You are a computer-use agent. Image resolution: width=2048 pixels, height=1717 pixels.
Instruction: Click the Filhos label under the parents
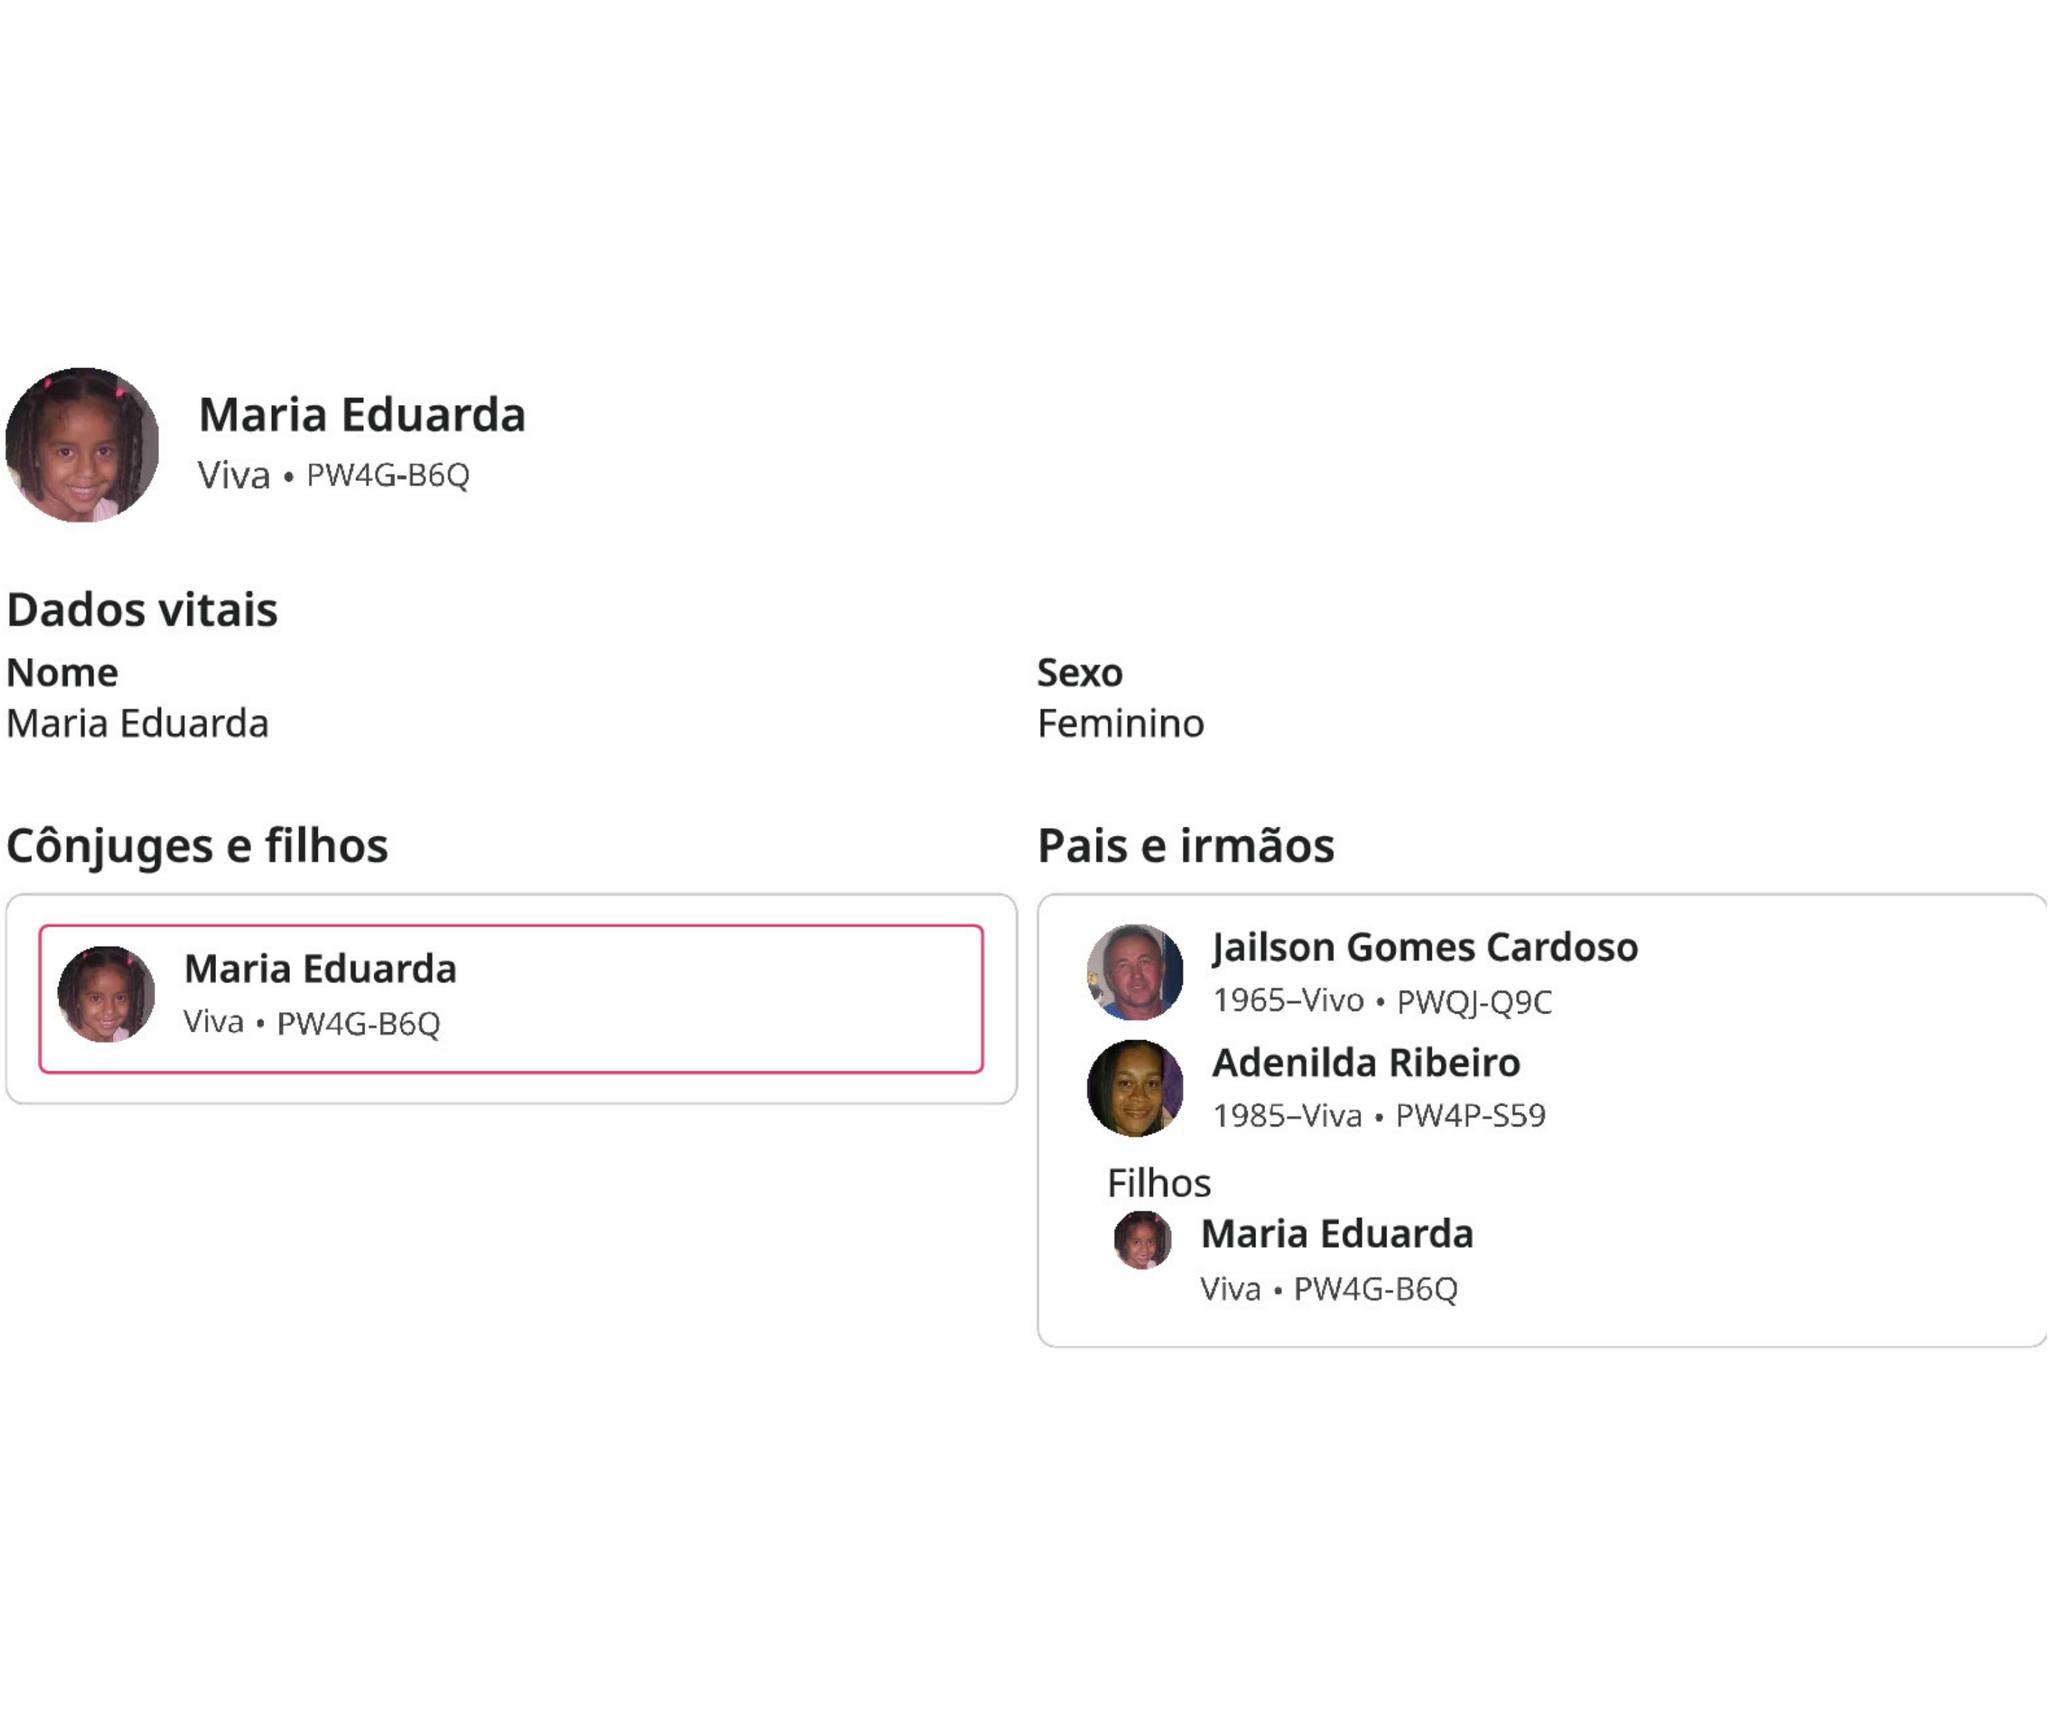[1158, 1183]
